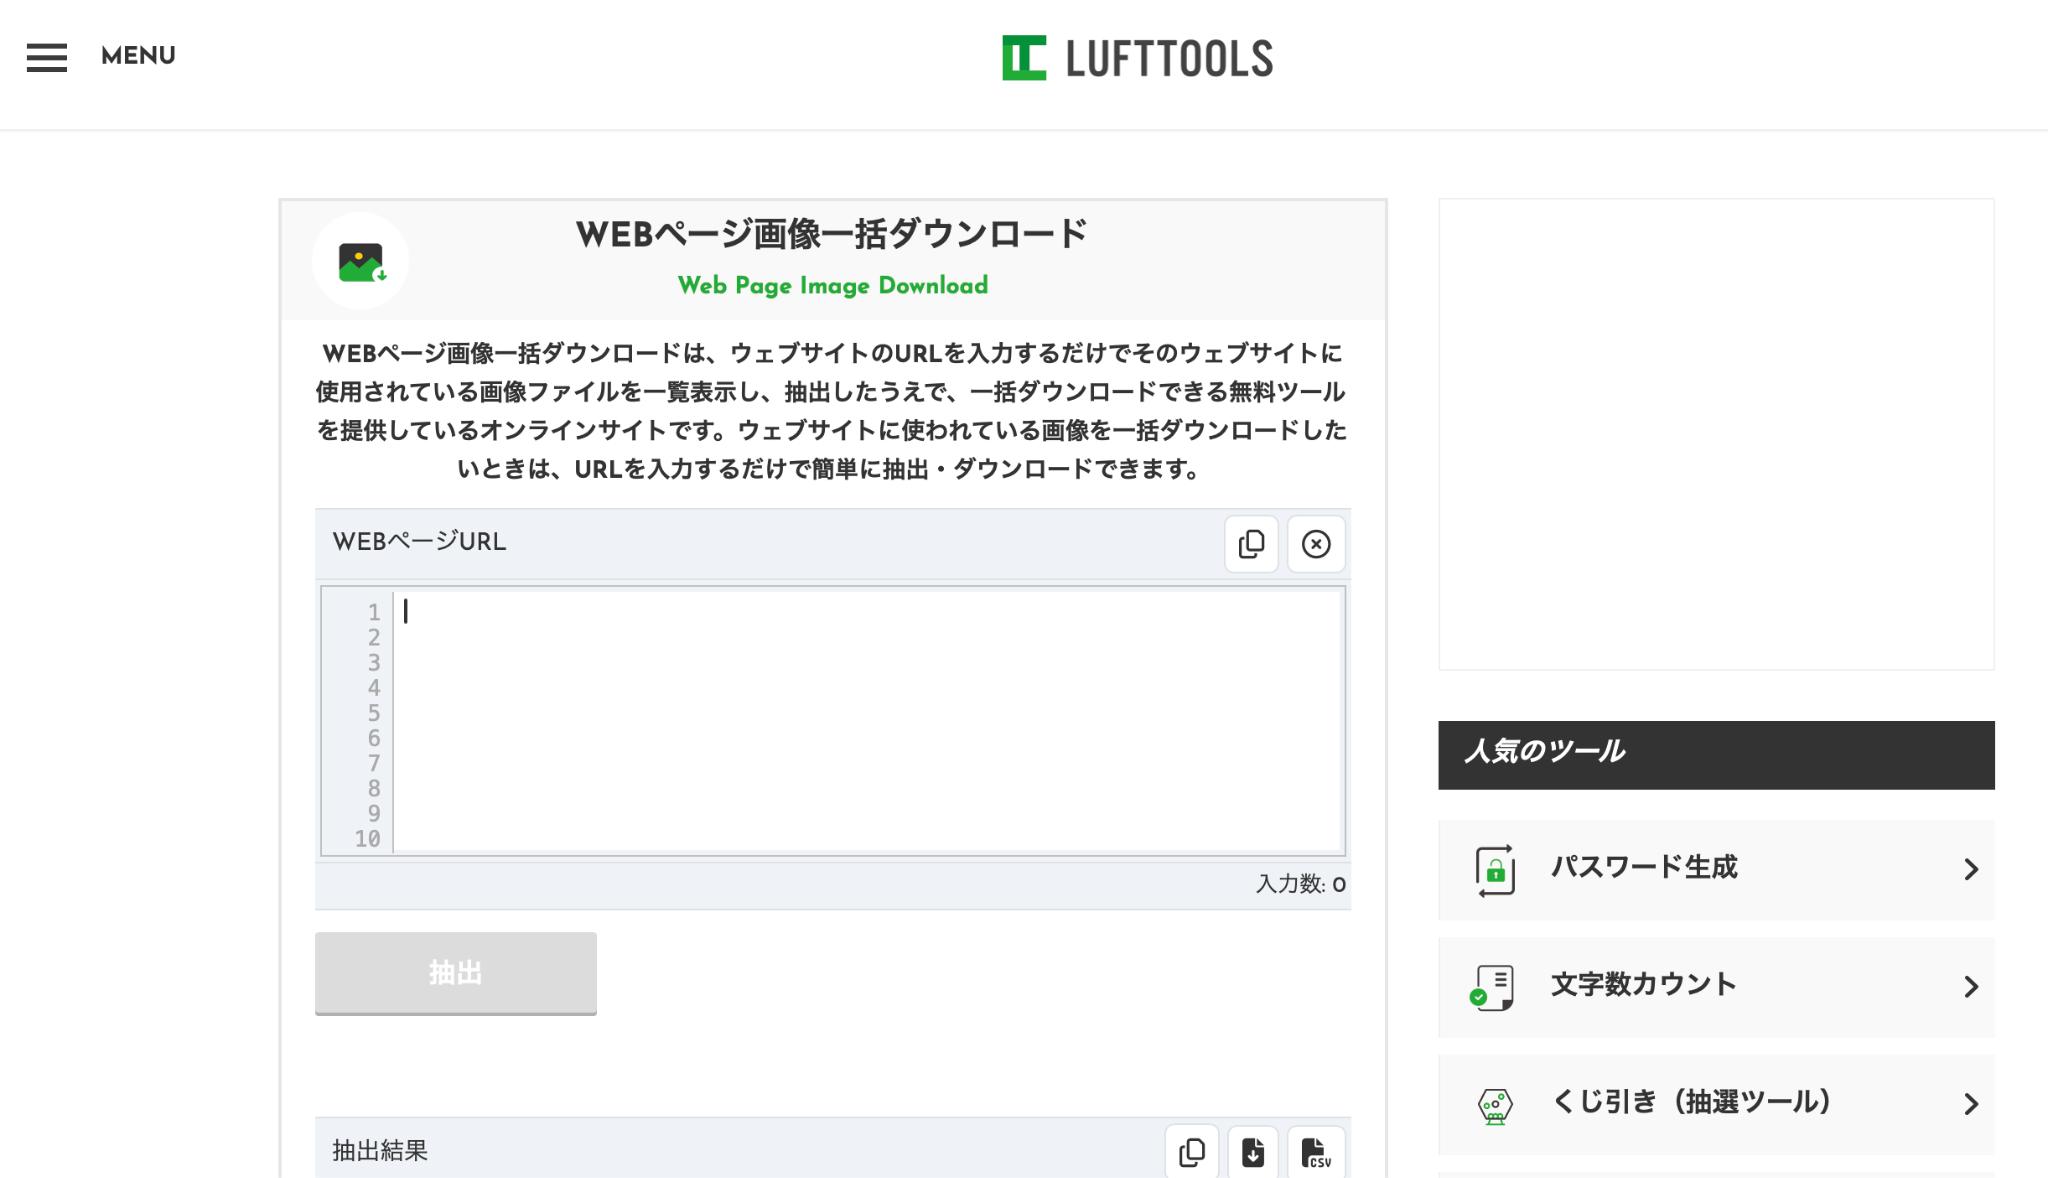Download the 抽出結果 as file
Screen dimensions: 2048x1178
(1253, 1152)
